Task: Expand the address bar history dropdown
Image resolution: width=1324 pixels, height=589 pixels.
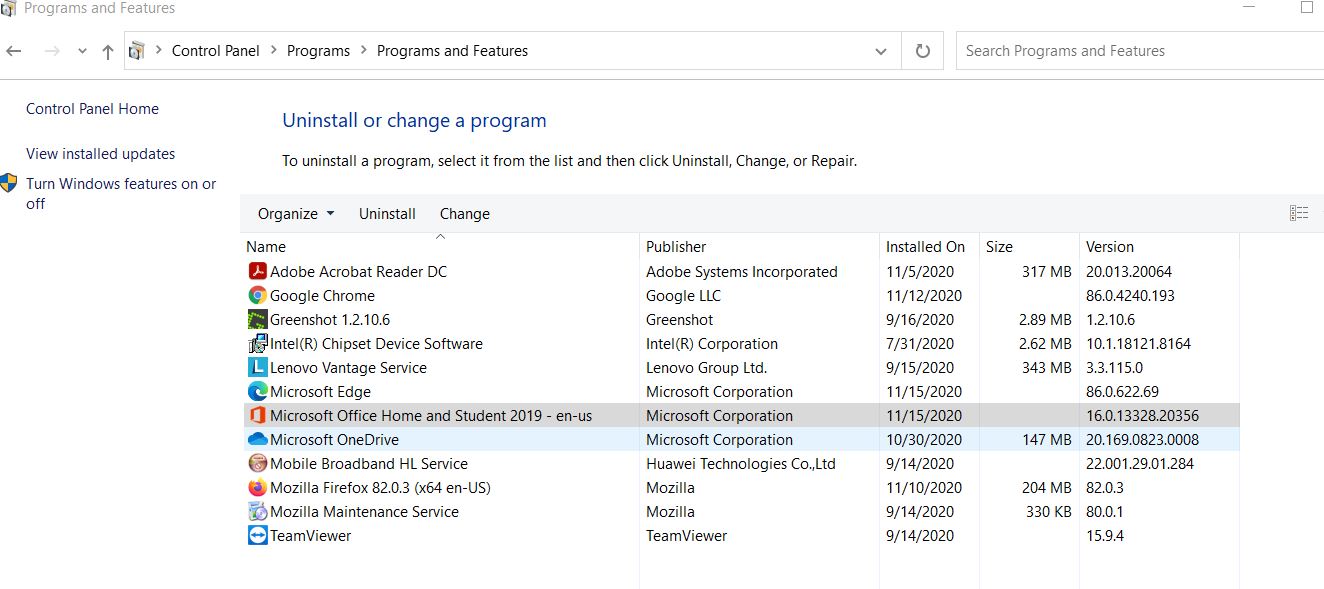Action: click(880, 51)
